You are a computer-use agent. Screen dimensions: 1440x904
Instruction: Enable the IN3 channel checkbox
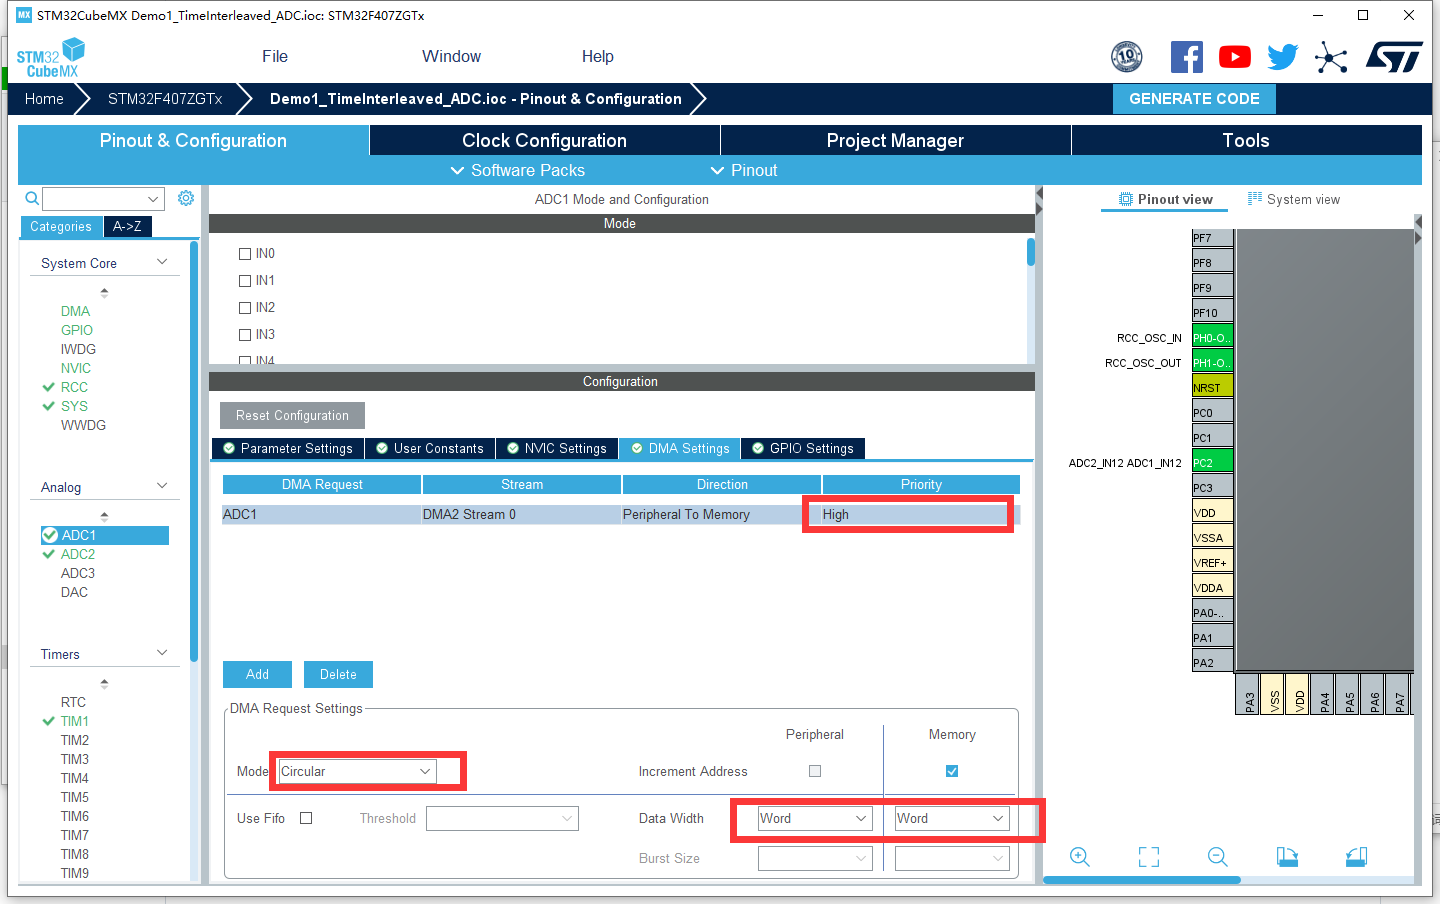click(x=245, y=335)
